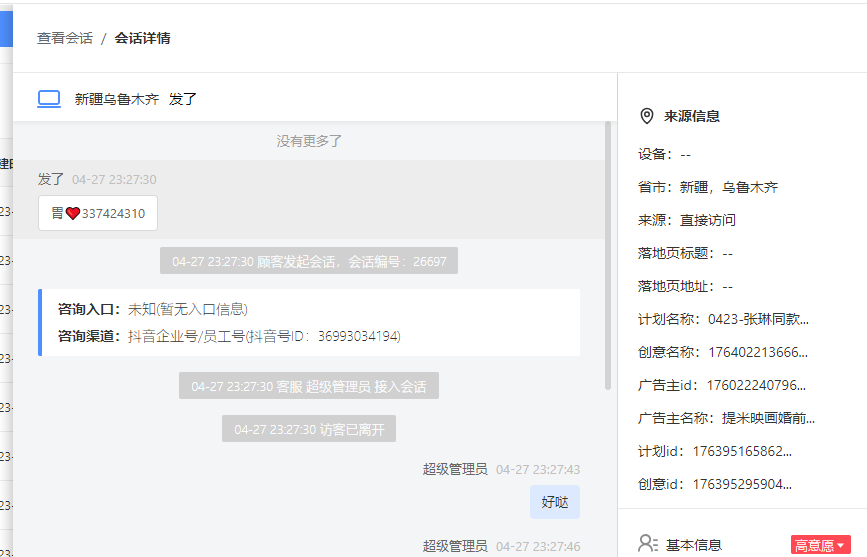The image size is (867, 557).
Task: Click the 基本信息 section heading
Action: [693, 545]
